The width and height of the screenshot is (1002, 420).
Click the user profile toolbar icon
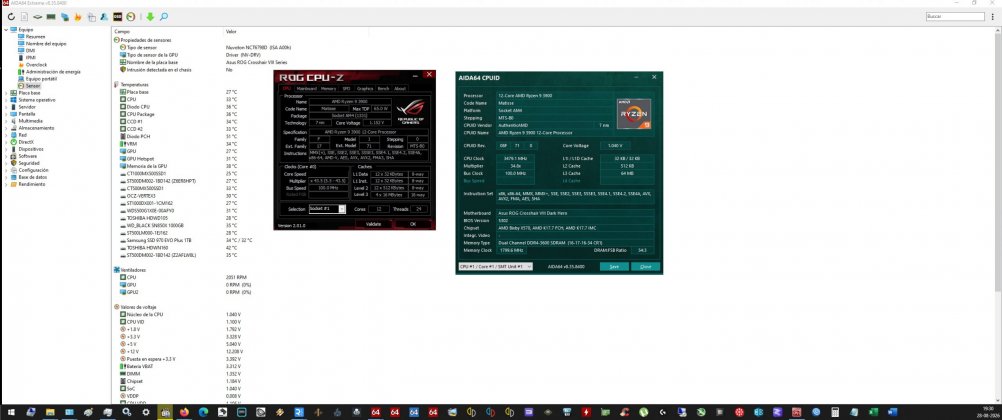pyautogui.click(x=104, y=17)
